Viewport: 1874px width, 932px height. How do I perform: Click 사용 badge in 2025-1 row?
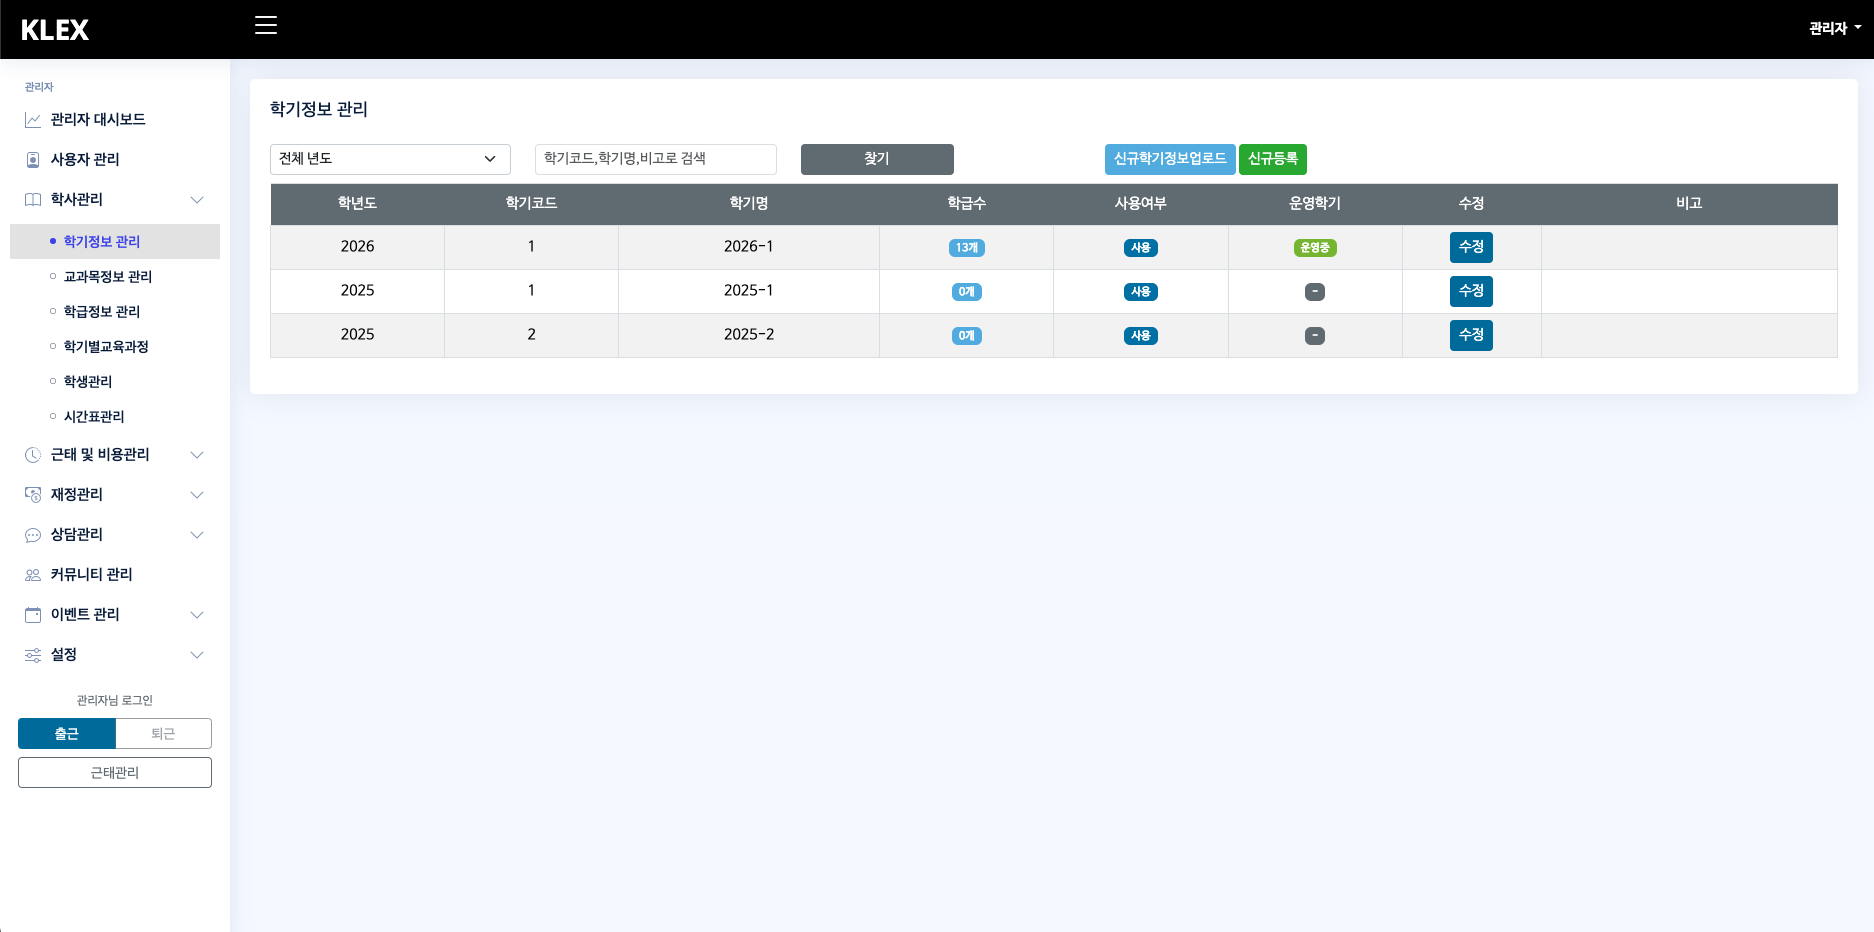coord(1140,292)
